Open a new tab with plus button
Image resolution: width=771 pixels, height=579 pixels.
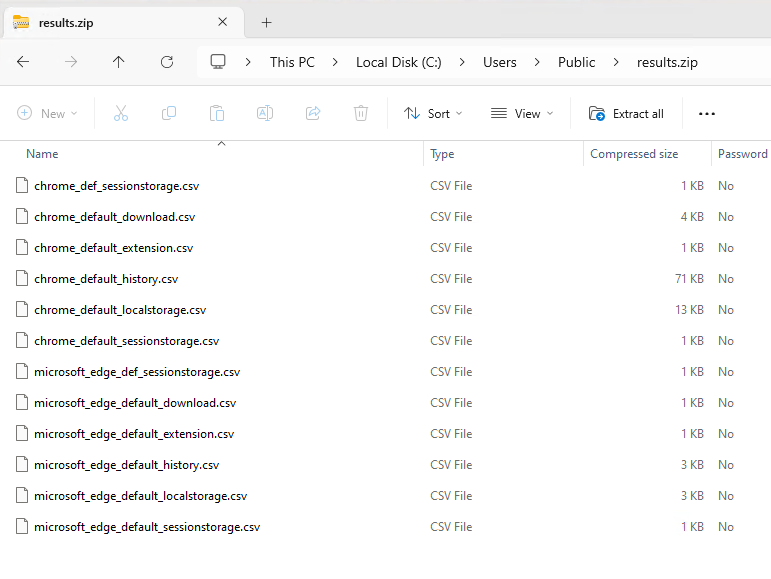tap(266, 22)
